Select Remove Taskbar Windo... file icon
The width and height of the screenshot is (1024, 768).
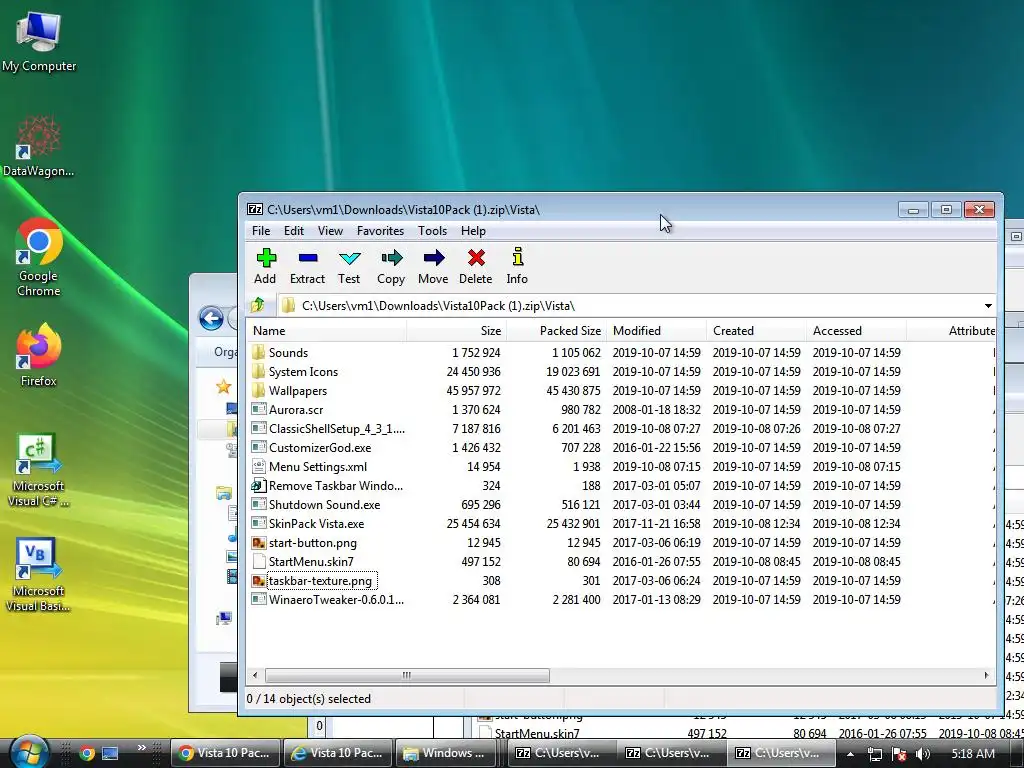point(259,485)
